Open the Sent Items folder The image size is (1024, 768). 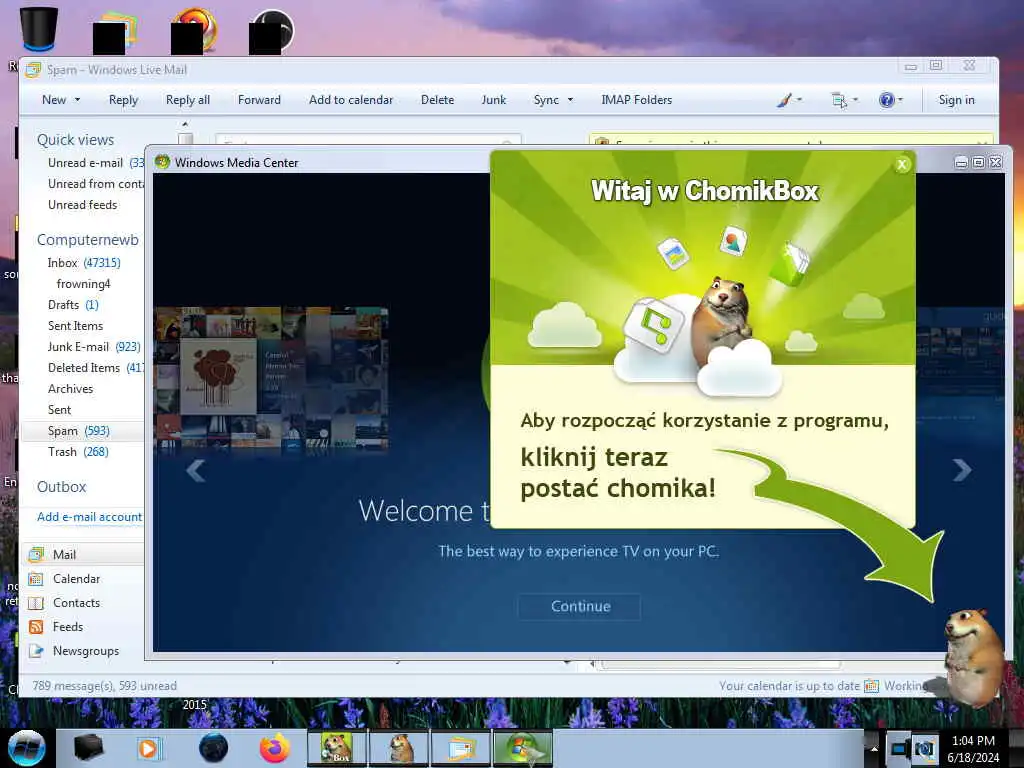point(75,325)
